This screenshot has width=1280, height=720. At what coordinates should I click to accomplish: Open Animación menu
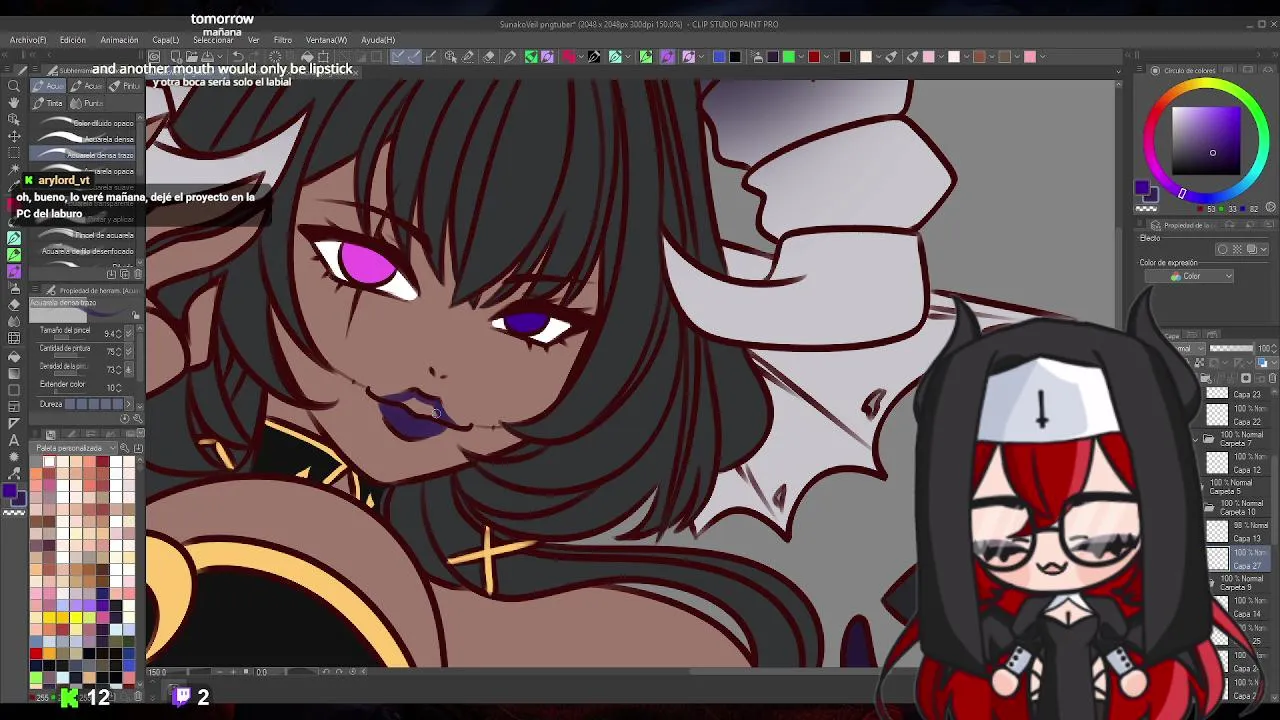pos(119,40)
